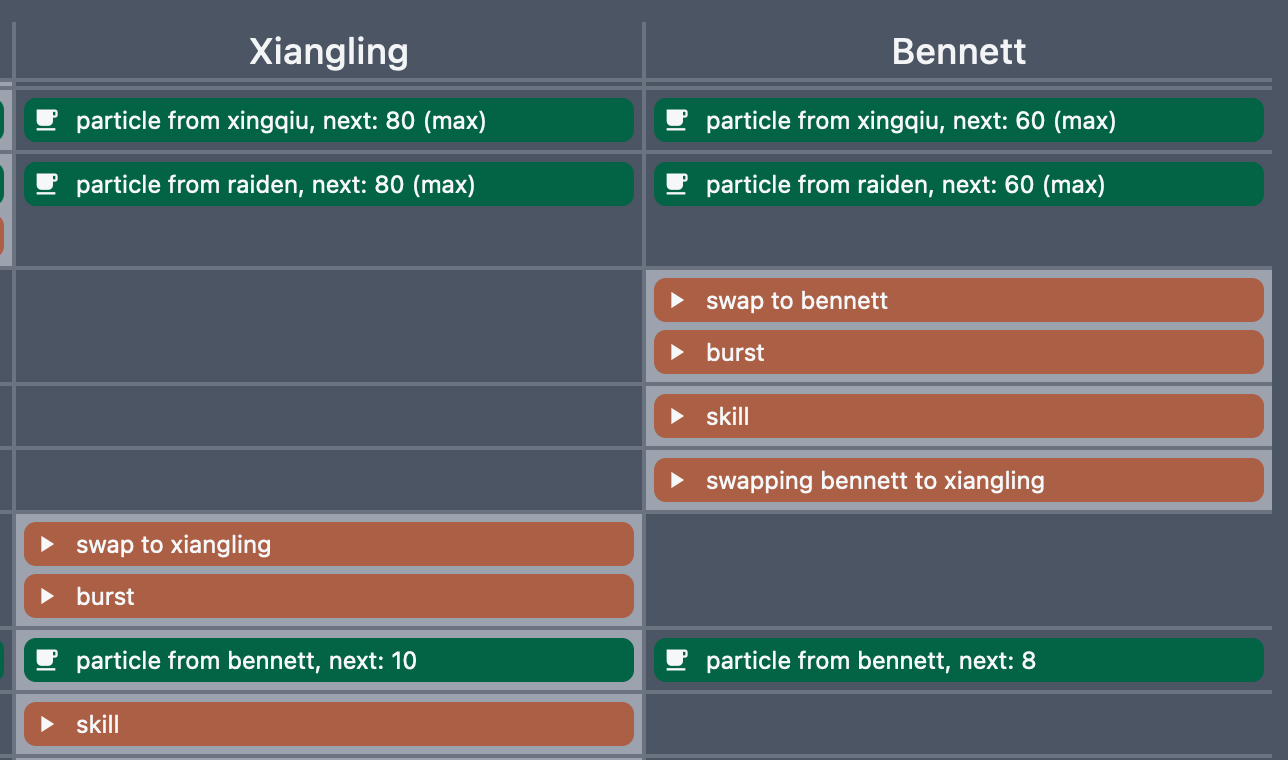This screenshot has width=1288, height=760.
Task: Click Xiangling's 'burst' action bar
Action: pyautogui.click(x=328, y=596)
